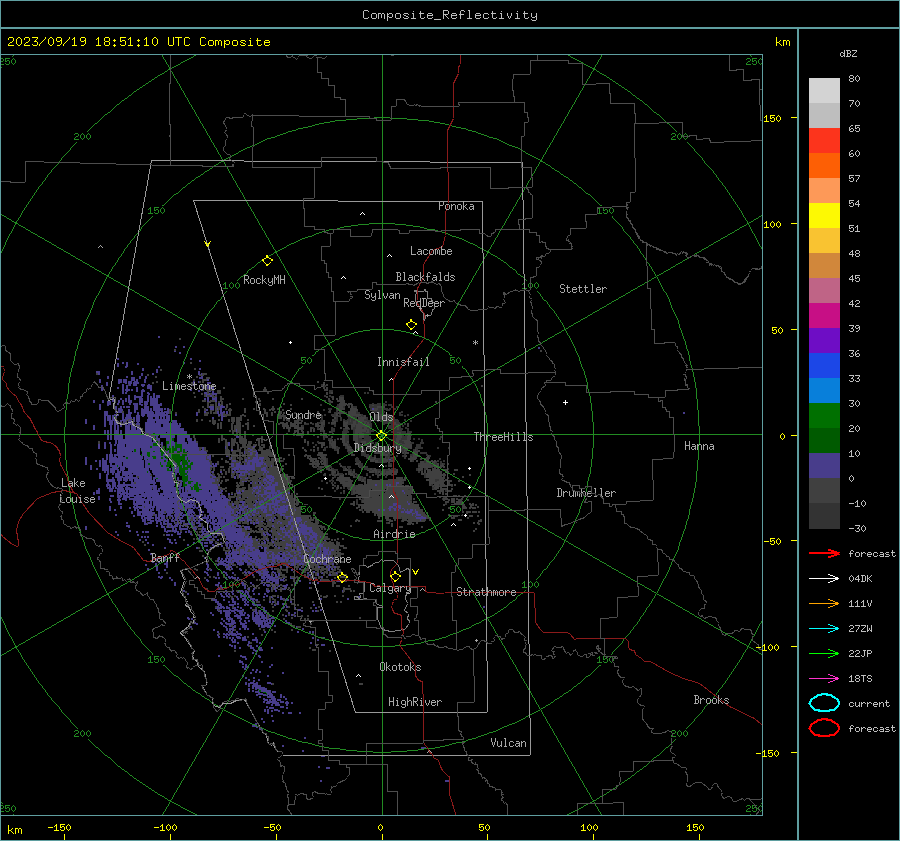Click the asterisk marker northeast of Innisfail

[x=475, y=343]
